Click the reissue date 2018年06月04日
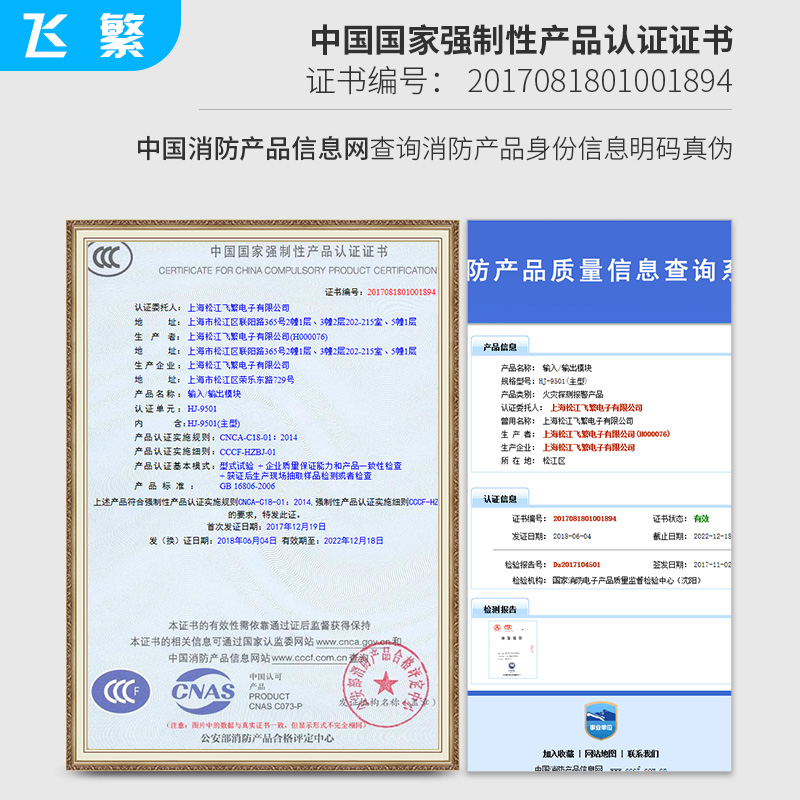 (247, 540)
